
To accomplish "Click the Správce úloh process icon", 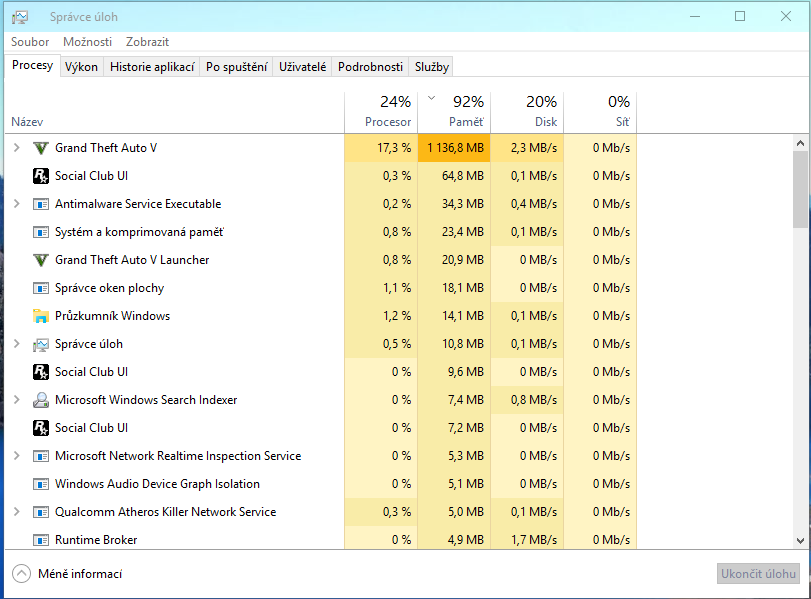I will [x=41, y=344].
